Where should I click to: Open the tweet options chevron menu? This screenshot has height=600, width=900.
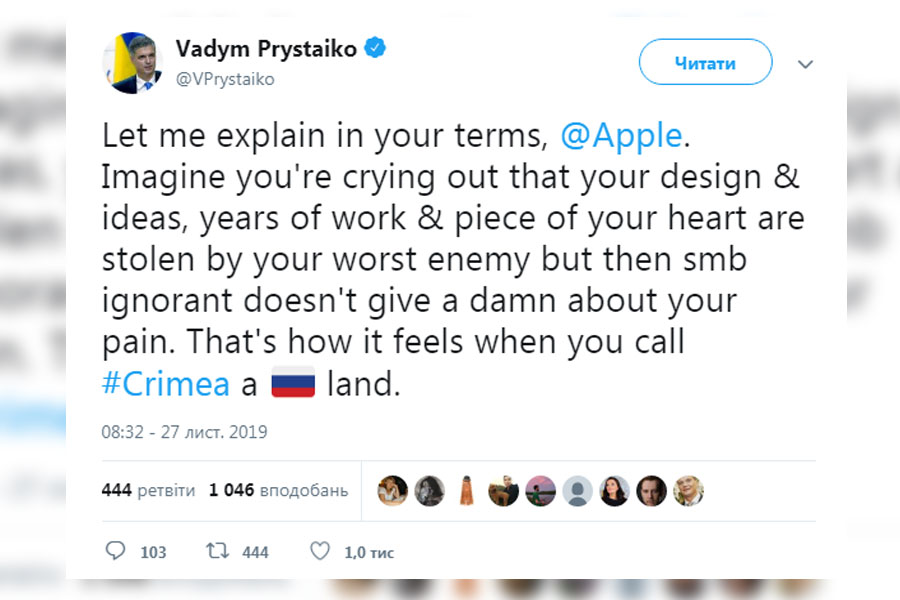pos(806,64)
